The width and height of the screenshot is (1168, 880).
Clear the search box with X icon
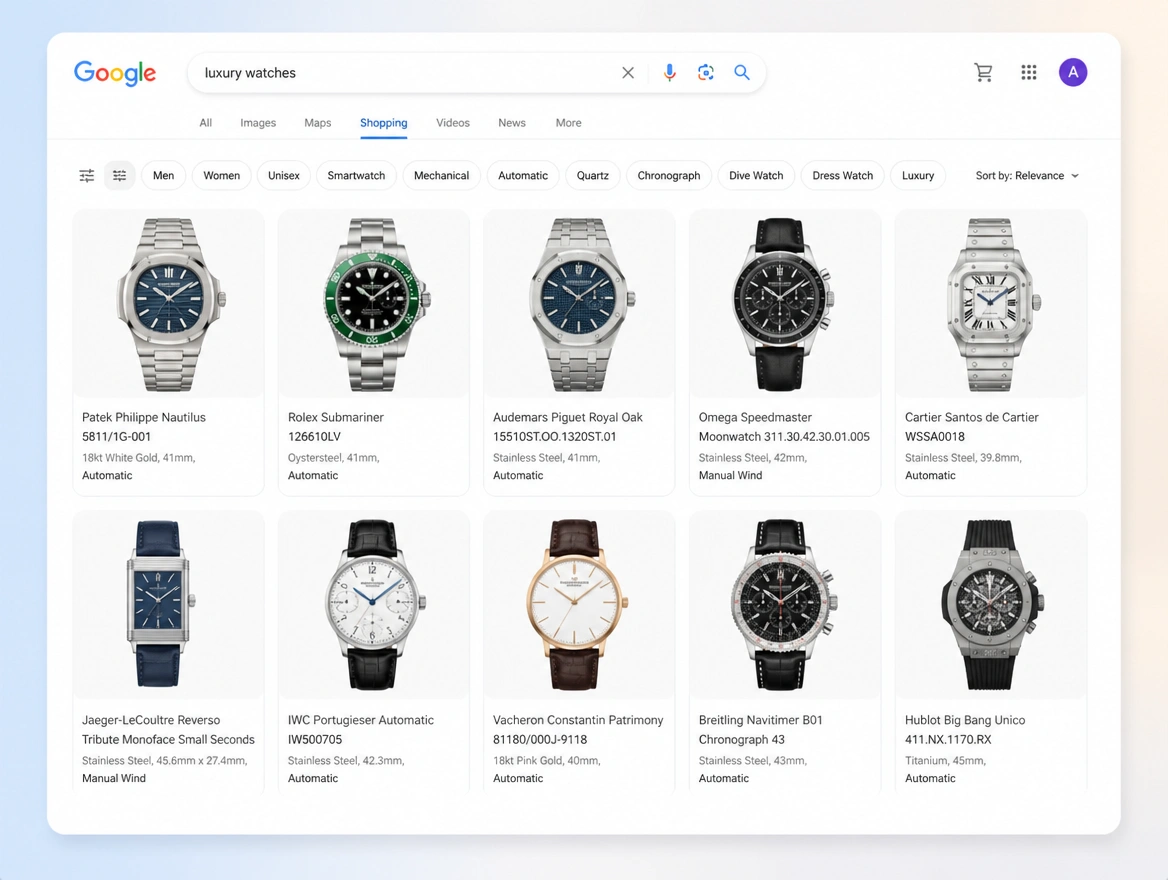[x=628, y=72]
